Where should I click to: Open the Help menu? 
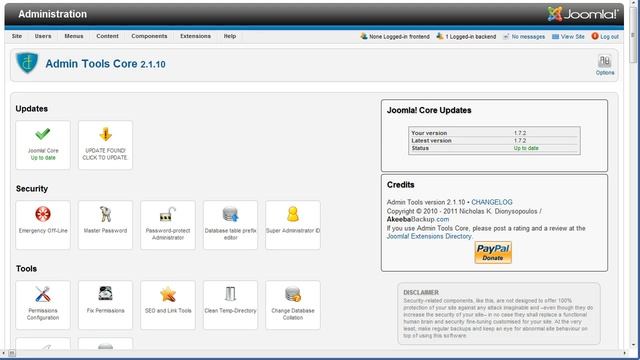point(230,36)
